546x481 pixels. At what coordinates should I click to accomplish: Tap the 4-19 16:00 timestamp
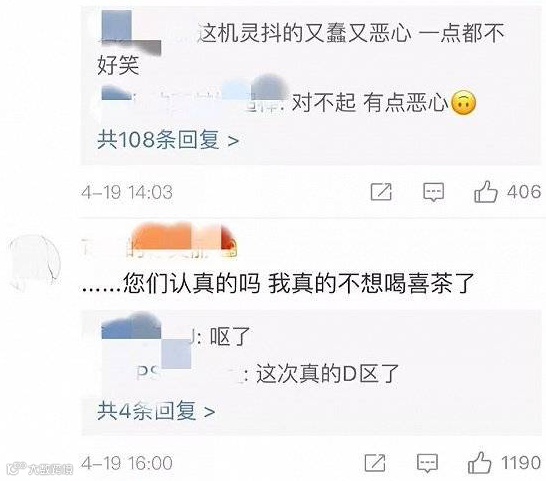127,463
